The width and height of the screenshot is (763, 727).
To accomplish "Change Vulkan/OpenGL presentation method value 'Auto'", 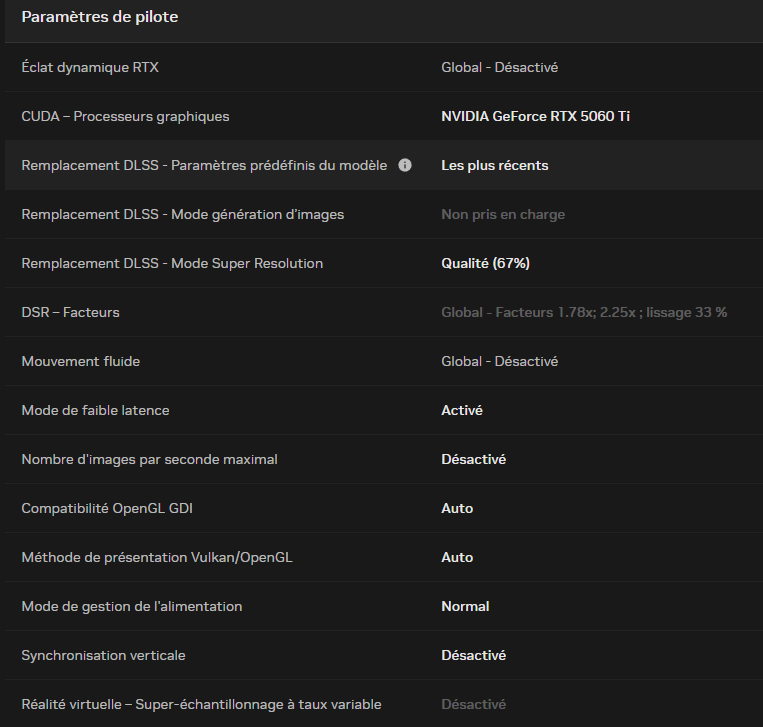I will (457, 557).
